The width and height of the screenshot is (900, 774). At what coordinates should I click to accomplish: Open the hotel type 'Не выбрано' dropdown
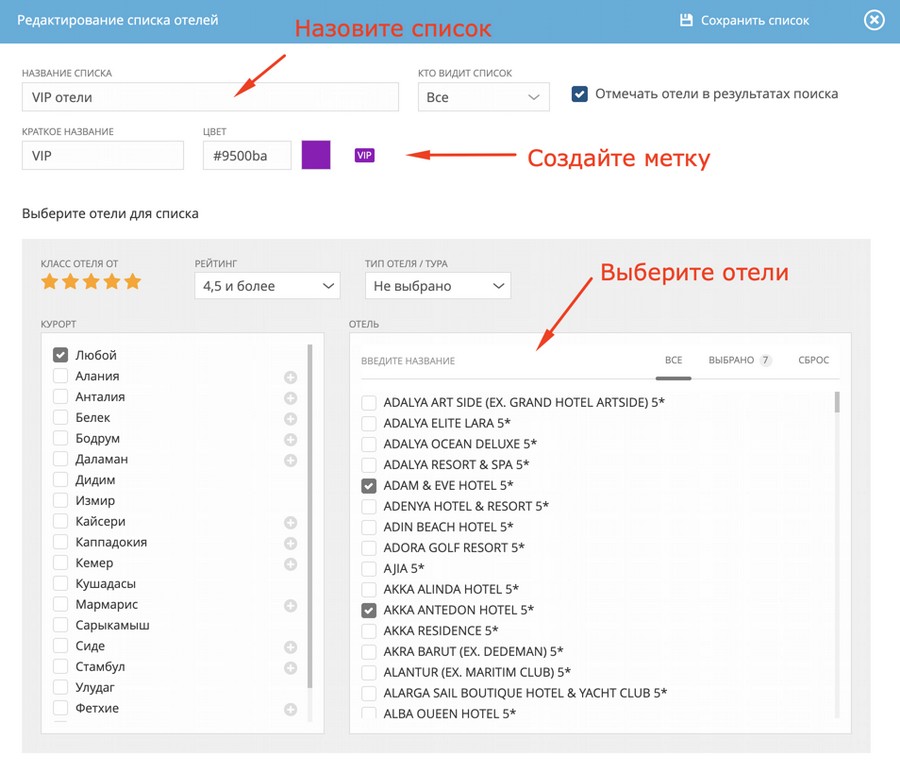coord(437,285)
